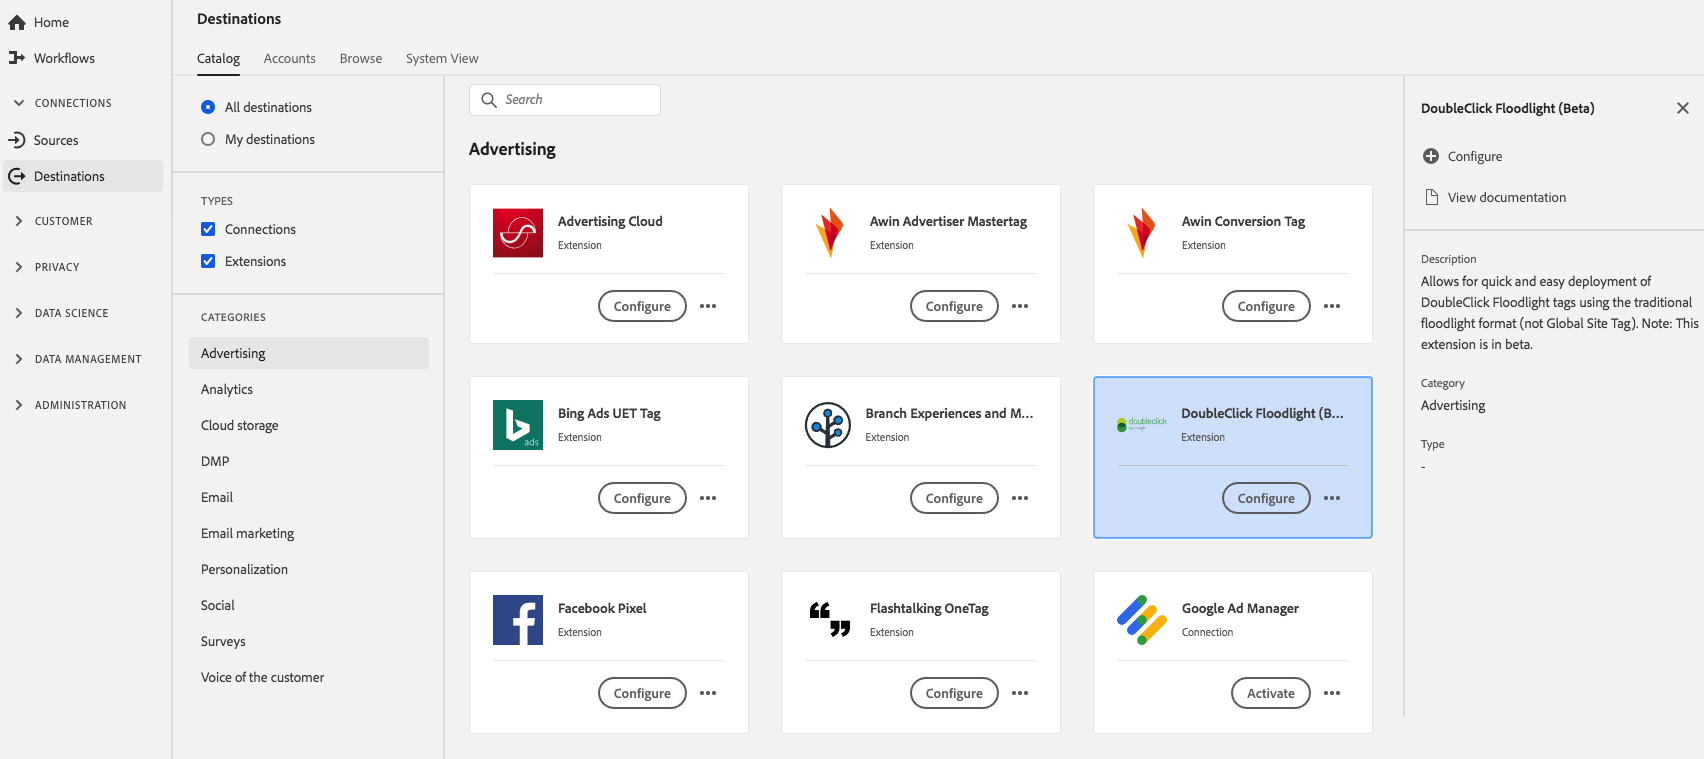Collapse the Connections sidebar section
Viewport: 1704px width, 759px height.
(19, 103)
